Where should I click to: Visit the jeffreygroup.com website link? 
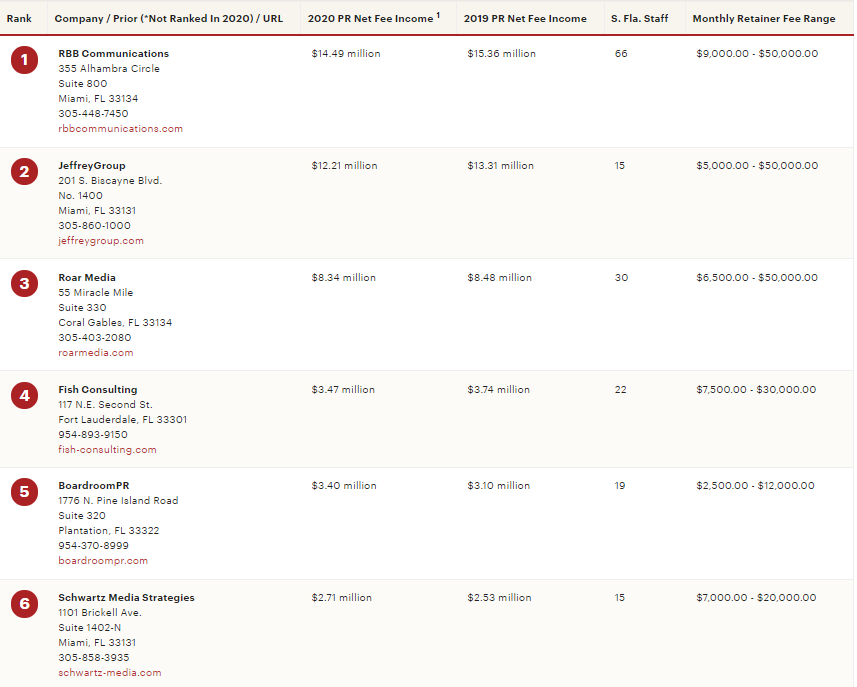[x=100, y=241]
